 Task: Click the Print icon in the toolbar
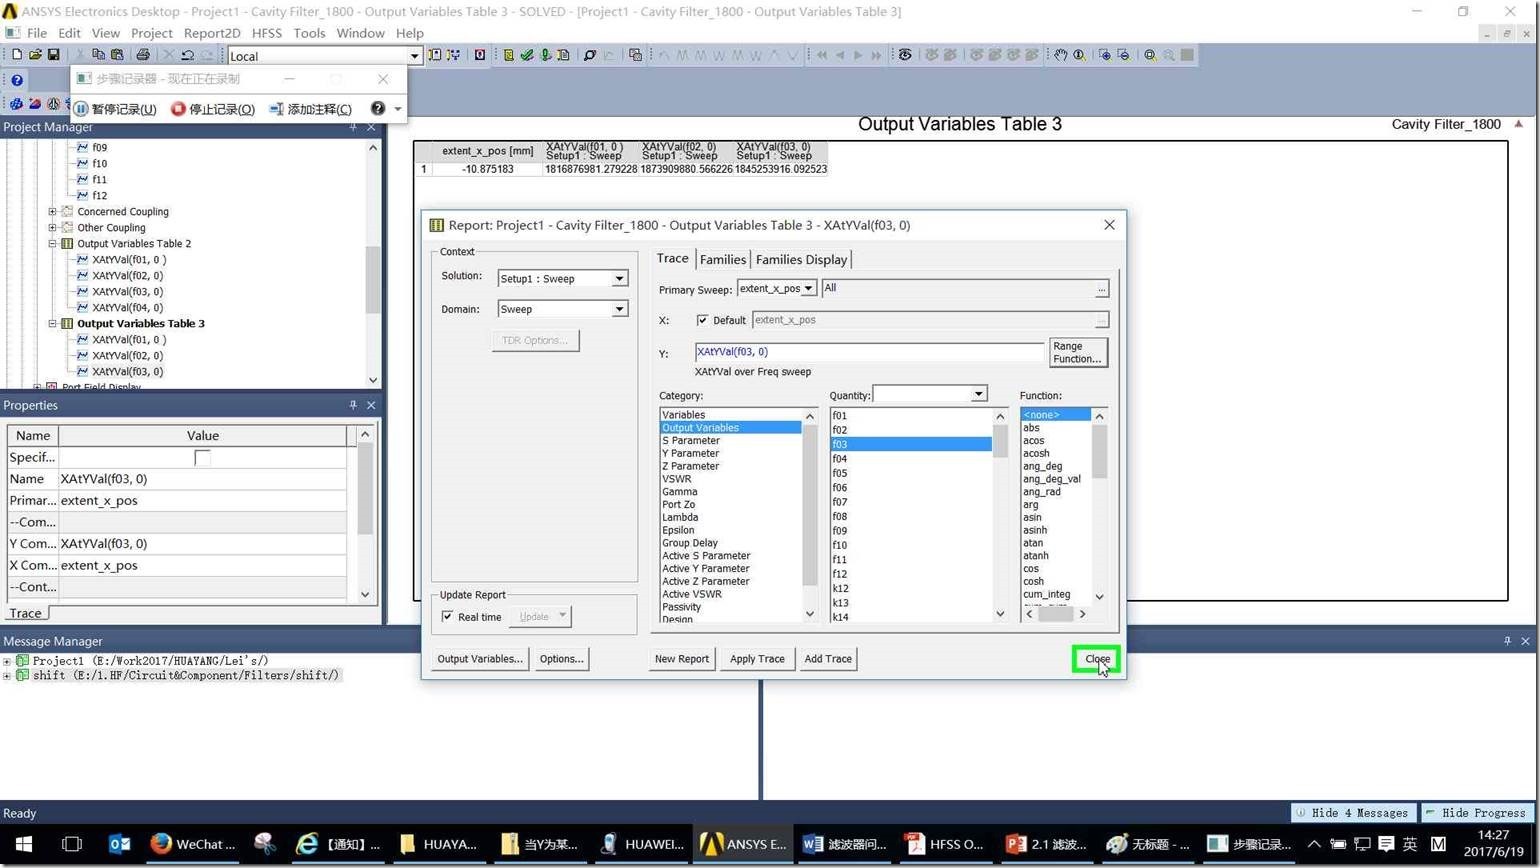(142, 55)
